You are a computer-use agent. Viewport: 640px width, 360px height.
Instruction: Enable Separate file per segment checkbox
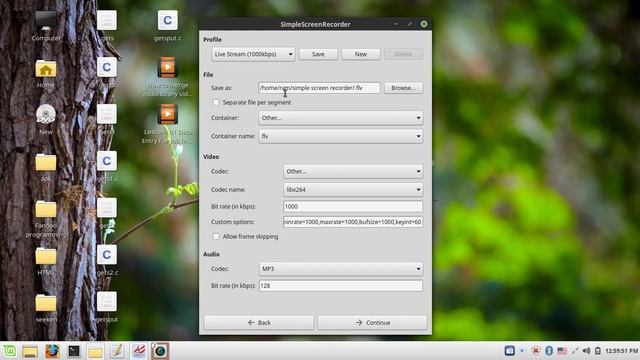point(216,102)
